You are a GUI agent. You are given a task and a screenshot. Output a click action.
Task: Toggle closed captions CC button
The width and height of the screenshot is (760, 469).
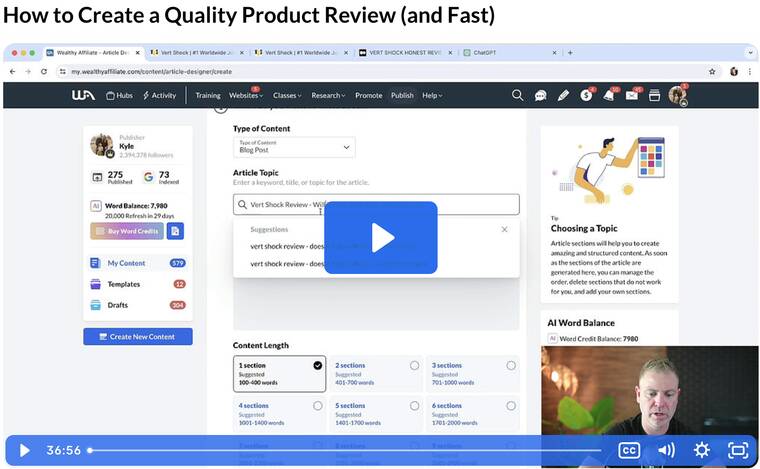(628, 450)
